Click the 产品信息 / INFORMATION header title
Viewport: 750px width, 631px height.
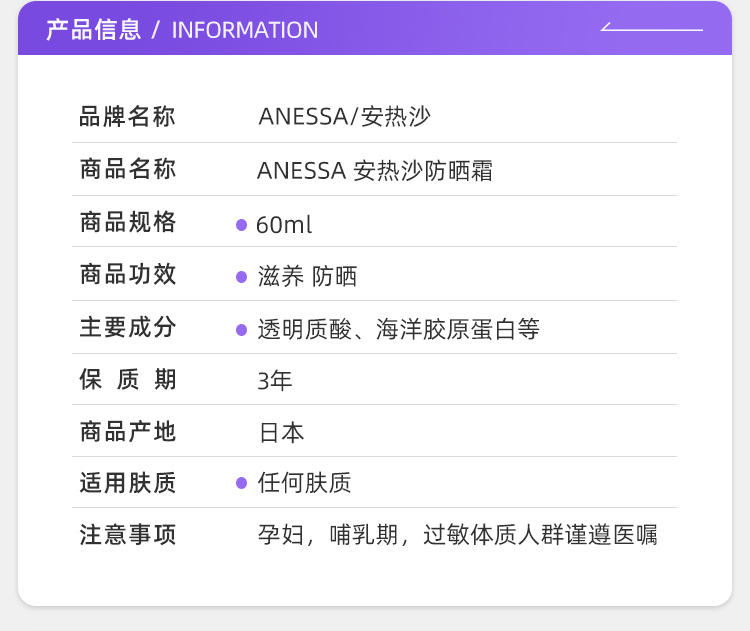182,30
